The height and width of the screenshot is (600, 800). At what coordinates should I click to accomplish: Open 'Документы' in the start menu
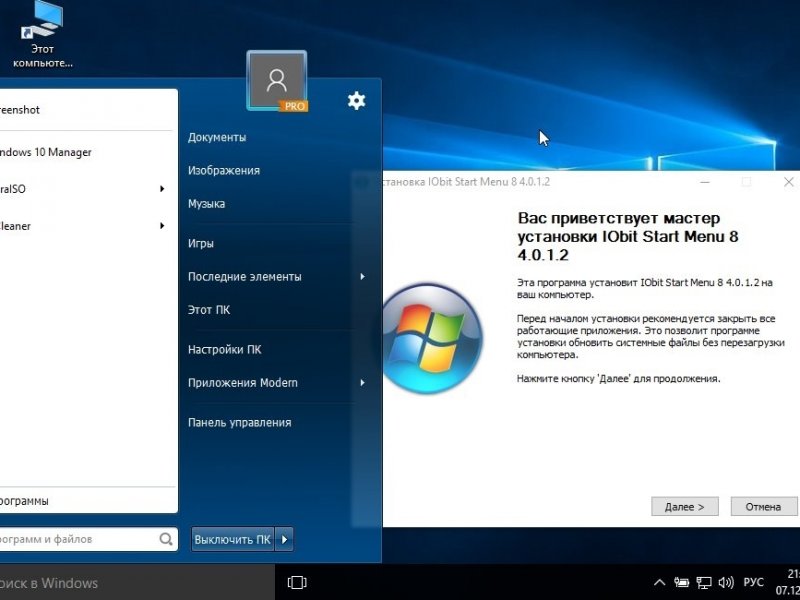(x=217, y=137)
